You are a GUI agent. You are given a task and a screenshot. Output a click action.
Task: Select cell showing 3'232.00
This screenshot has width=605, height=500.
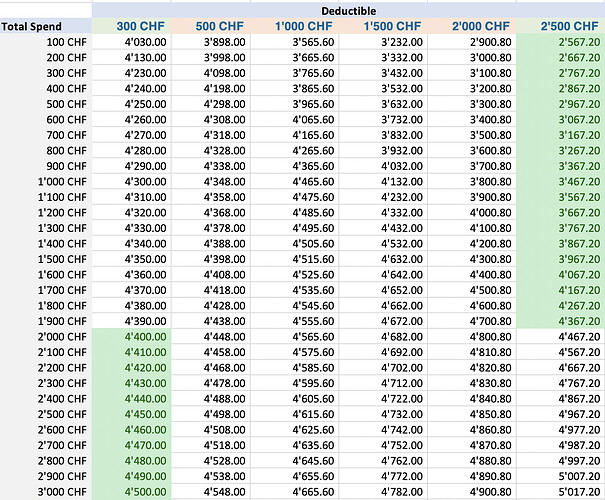[x=383, y=42]
